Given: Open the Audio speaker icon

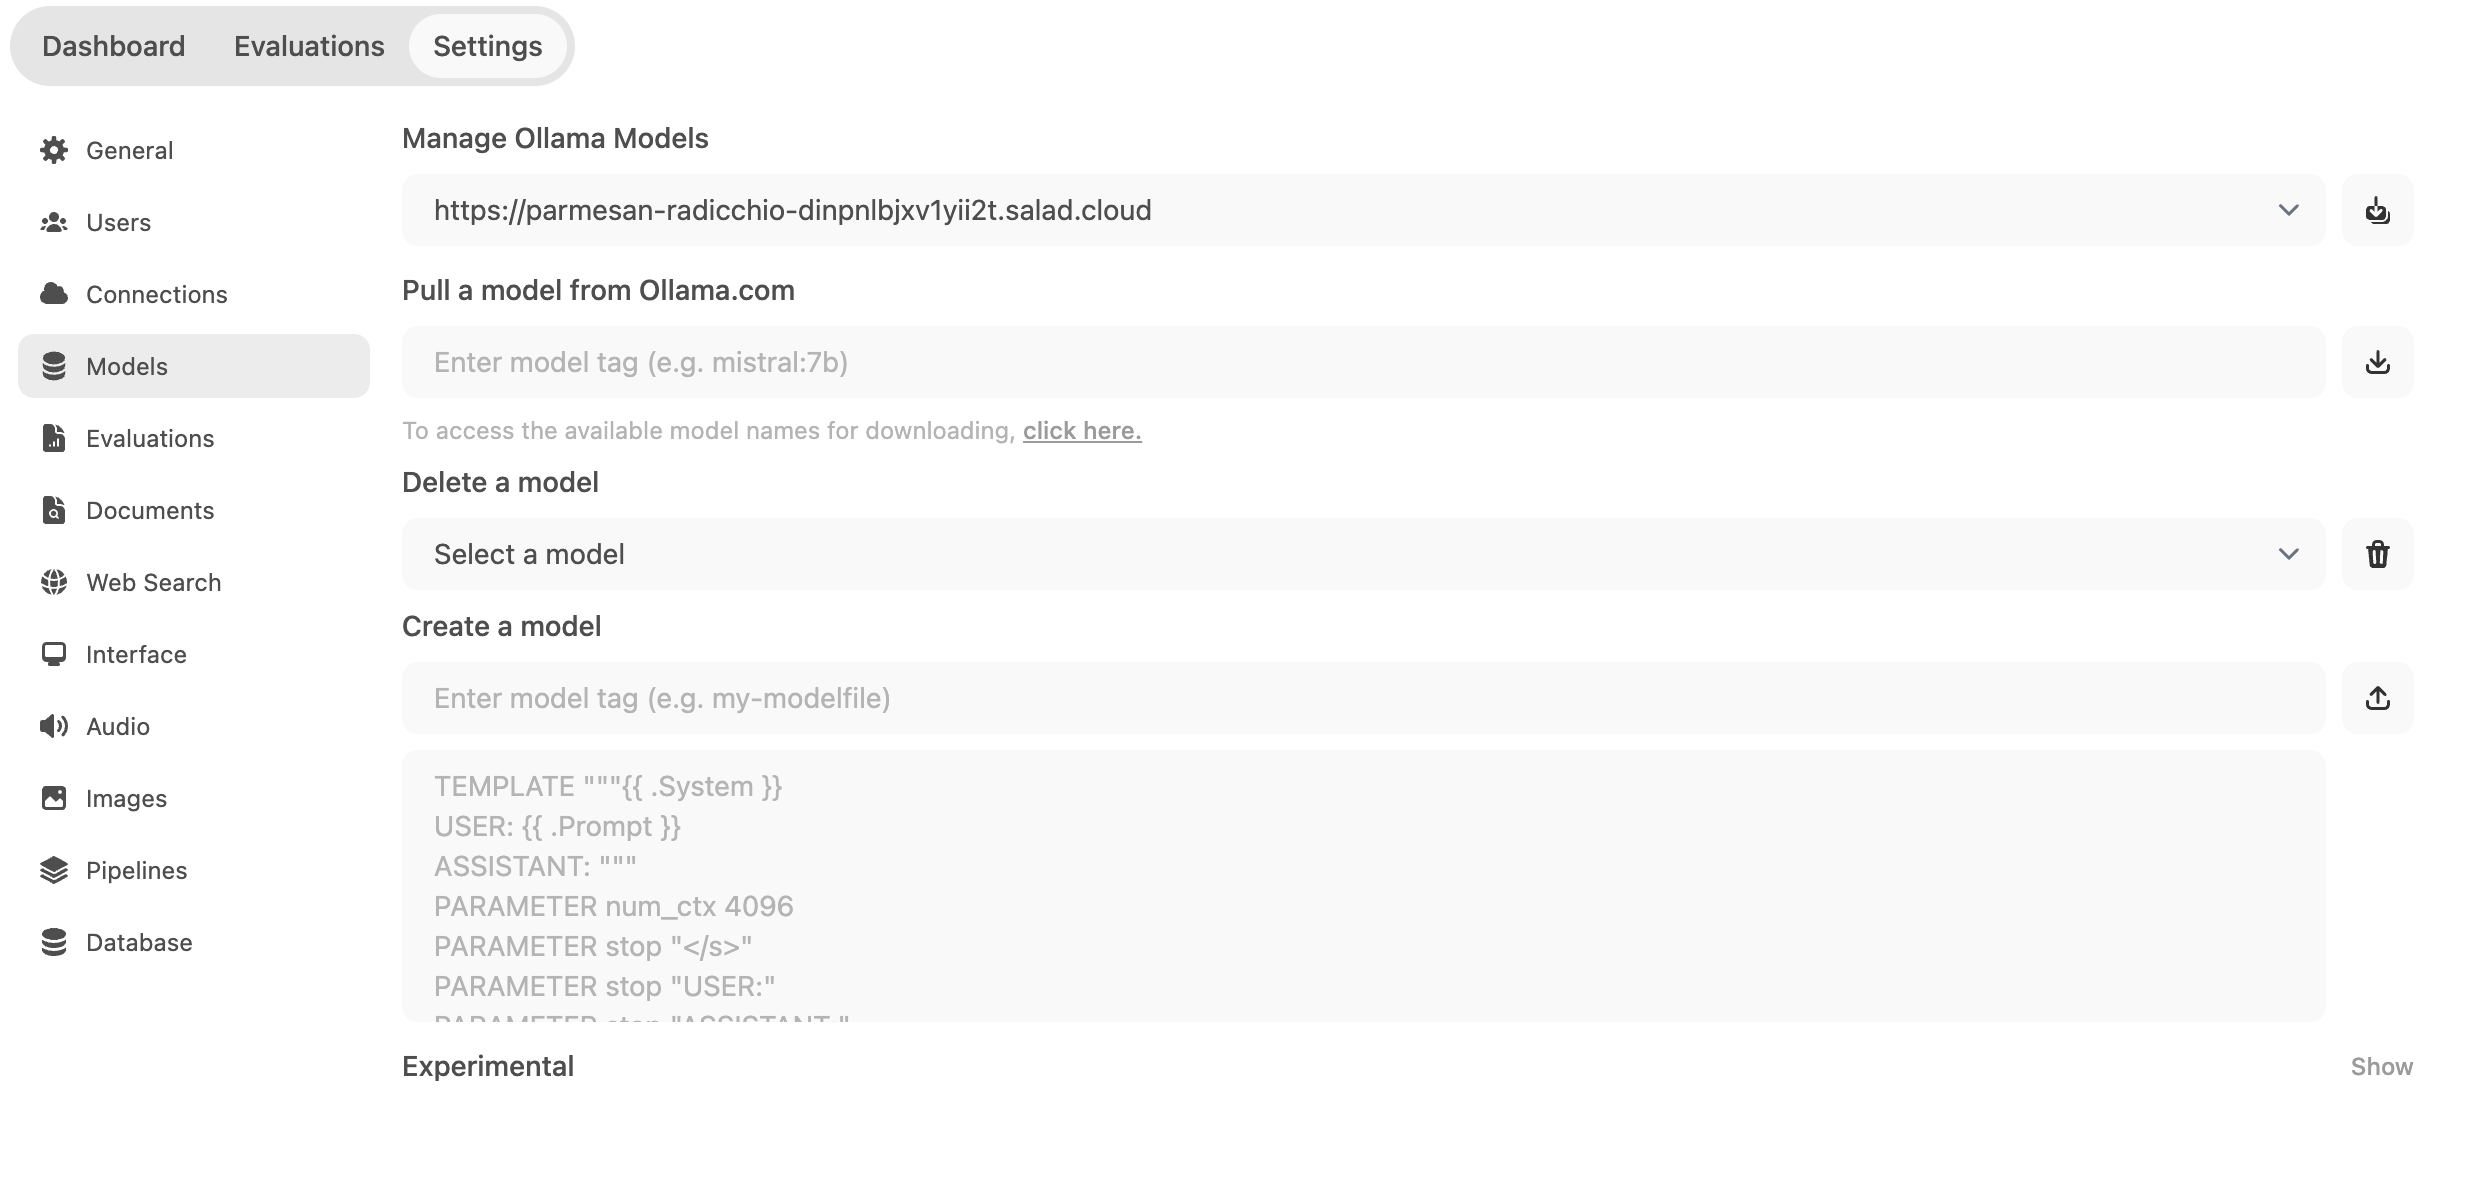Looking at the screenshot, I should pyautogui.click(x=54, y=726).
